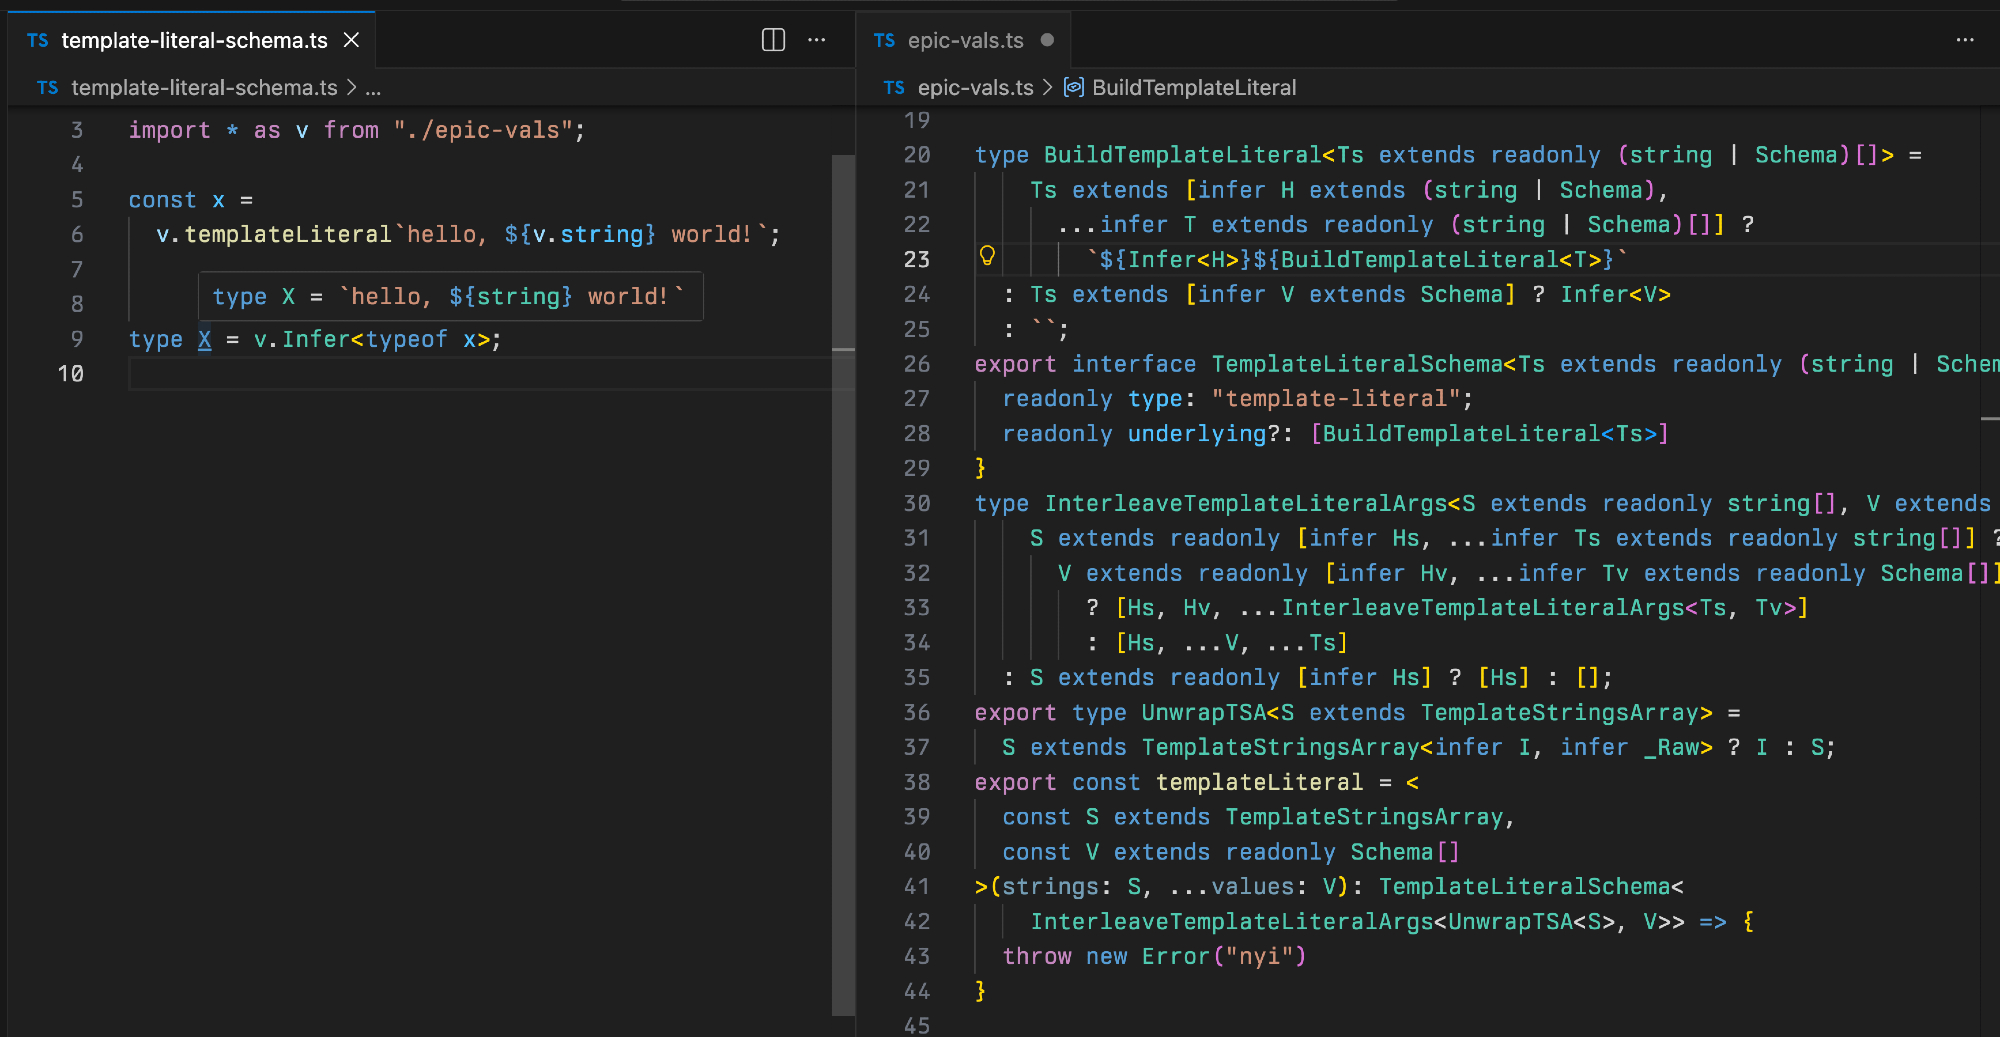Open more actions menu in left editor
This screenshot has height=1037, width=2000.
click(x=817, y=40)
